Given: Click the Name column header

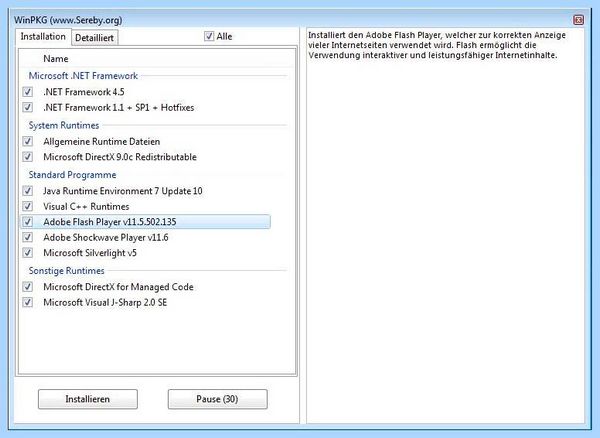Looking at the screenshot, I should (x=56, y=59).
